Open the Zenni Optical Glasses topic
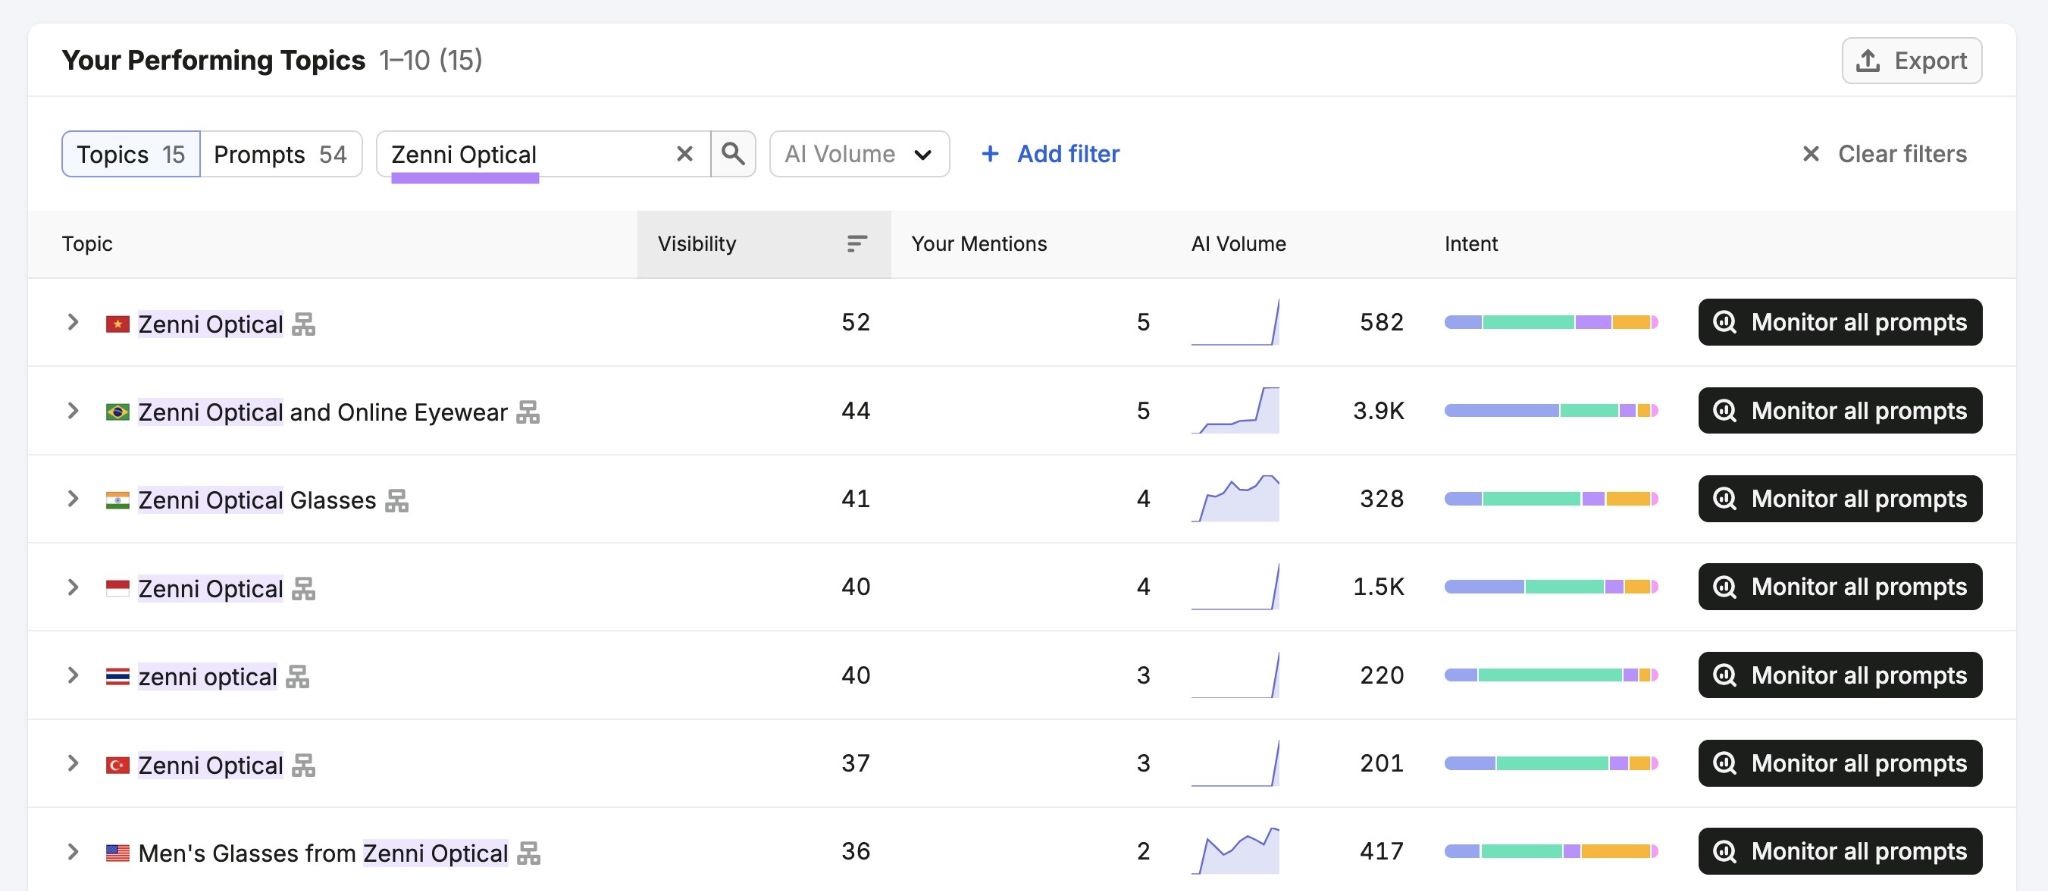The height and width of the screenshot is (891, 2048). 257,500
